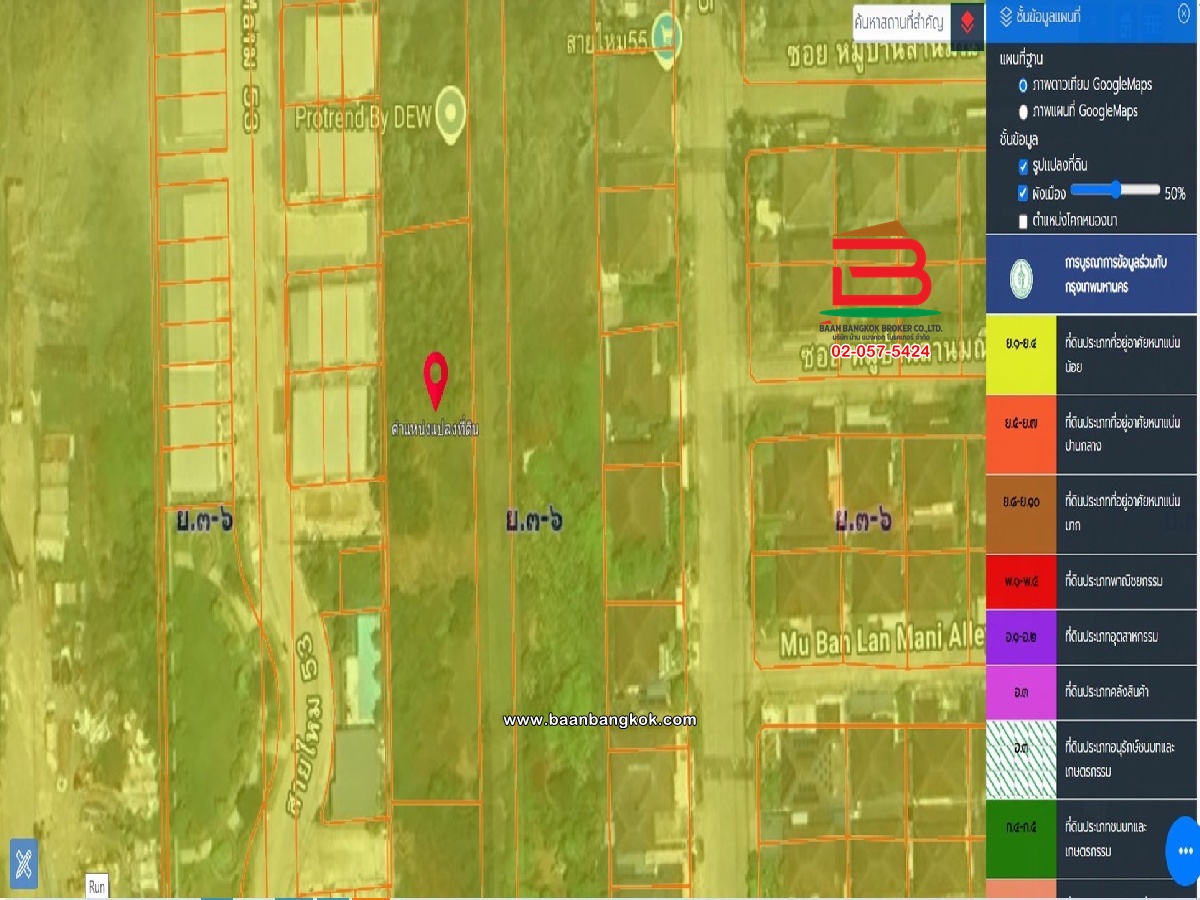The height and width of the screenshot is (900, 1200).
Task: Click the Run tooltip label at bottom left
Action: pyautogui.click(x=96, y=886)
